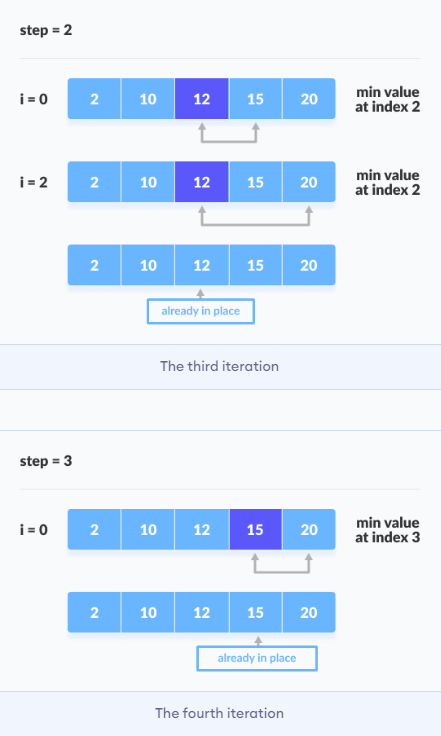Screen dimensions: 441x736
Task: Click the 'i = 2' row label
Action: [34, 182]
